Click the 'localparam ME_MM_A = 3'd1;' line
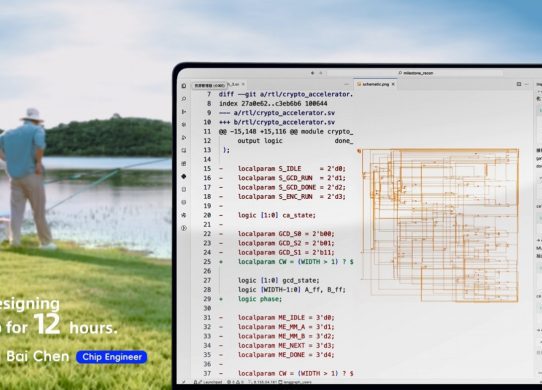Screen dimensions: 542x390 (x=286, y=327)
